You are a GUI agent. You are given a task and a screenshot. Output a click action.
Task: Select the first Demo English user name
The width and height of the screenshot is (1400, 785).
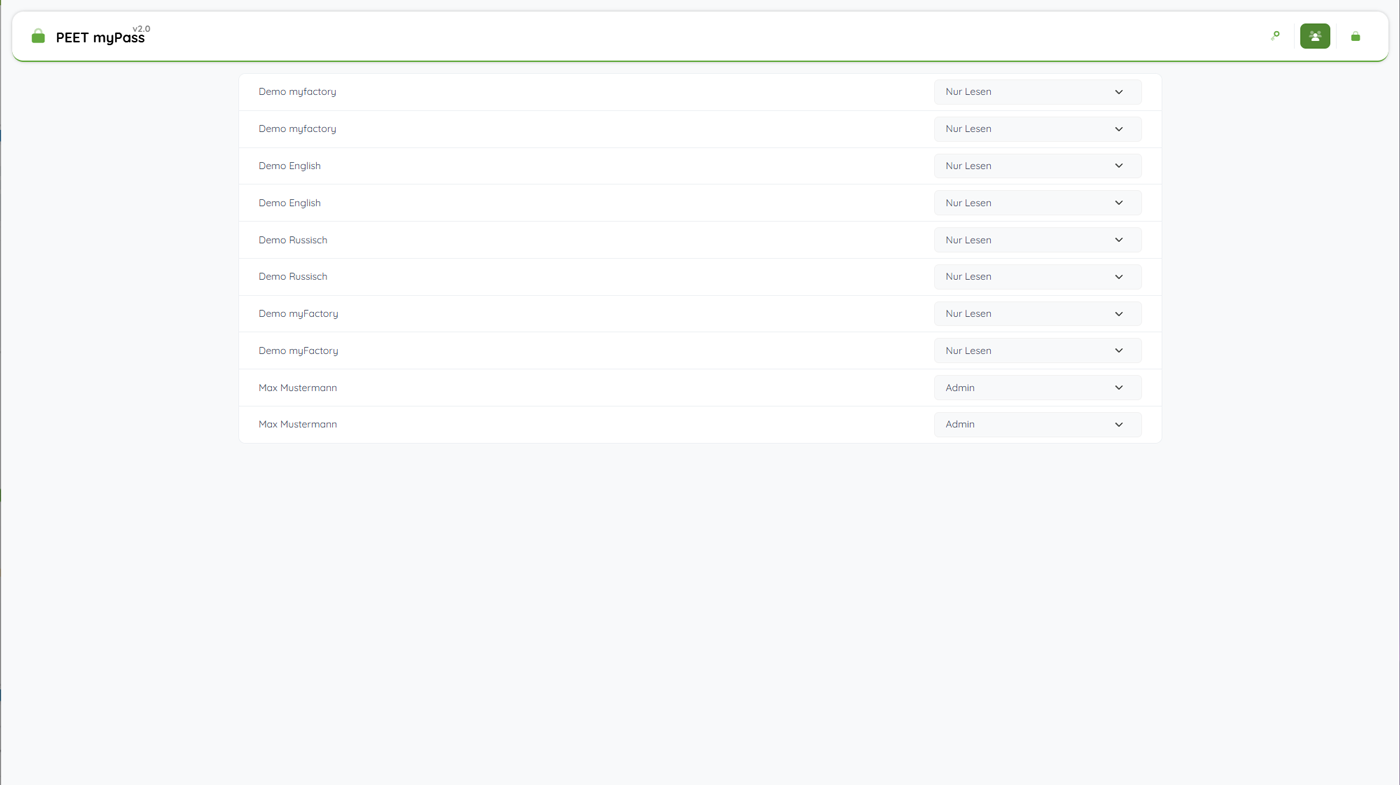[289, 166]
